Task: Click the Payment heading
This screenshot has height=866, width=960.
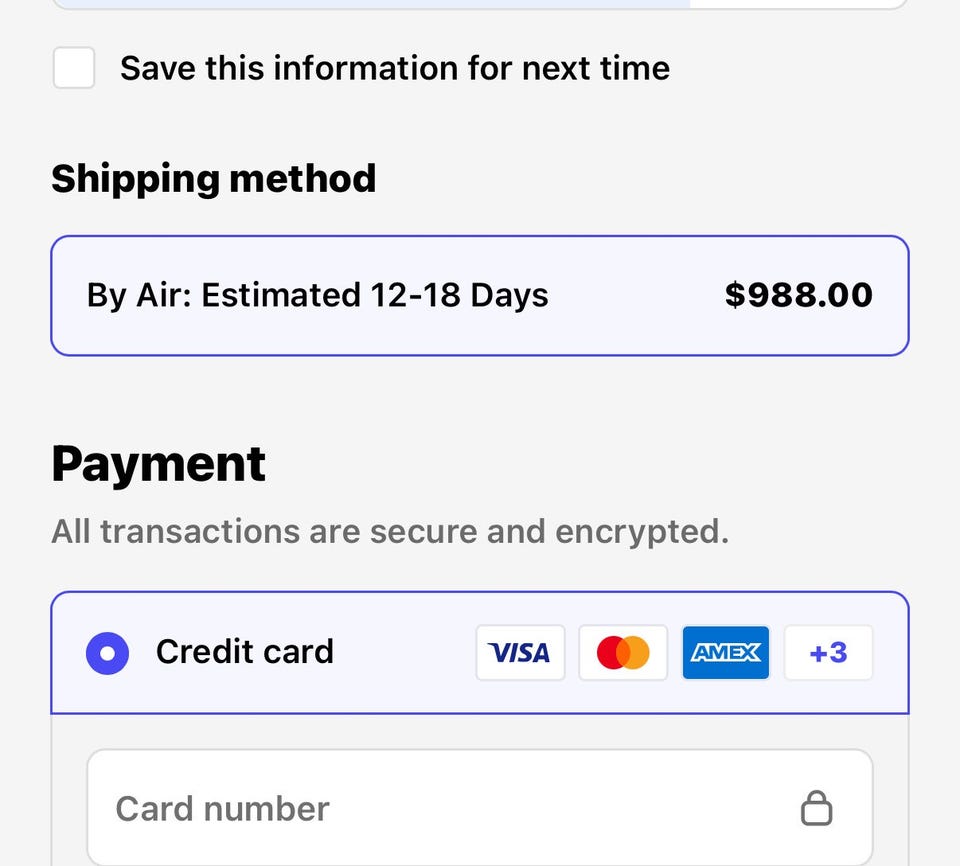Action: (x=159, y=464)
